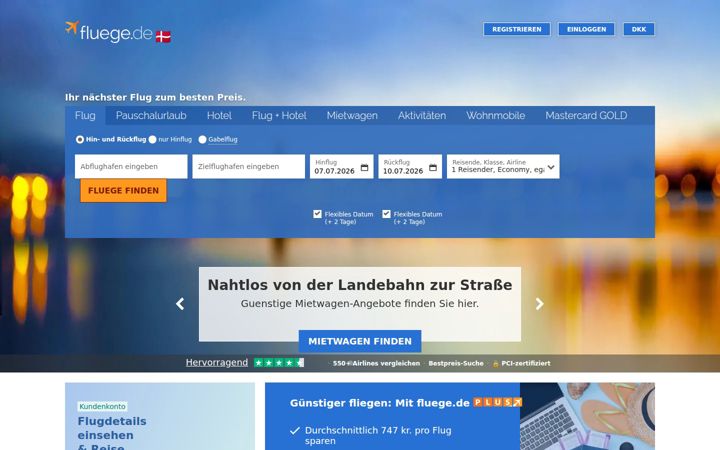The image size is (720, 450).
Task: Switch to the Hotel tab
Action: pyautogui.click(x=219, y=116)
